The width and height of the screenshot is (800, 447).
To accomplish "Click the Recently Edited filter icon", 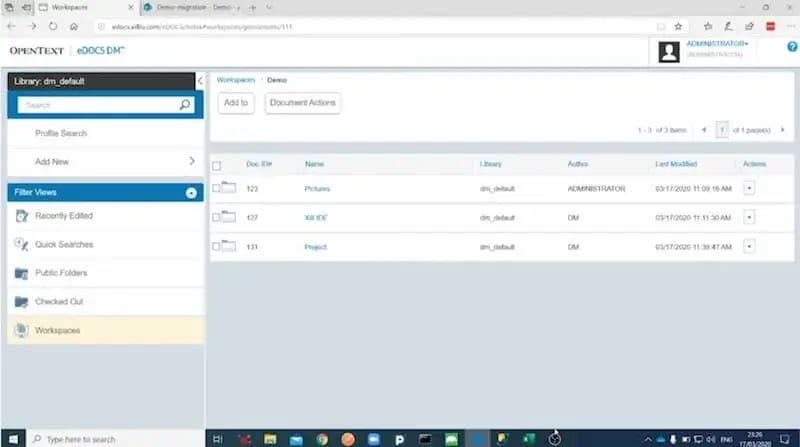I will coord(21,216).
